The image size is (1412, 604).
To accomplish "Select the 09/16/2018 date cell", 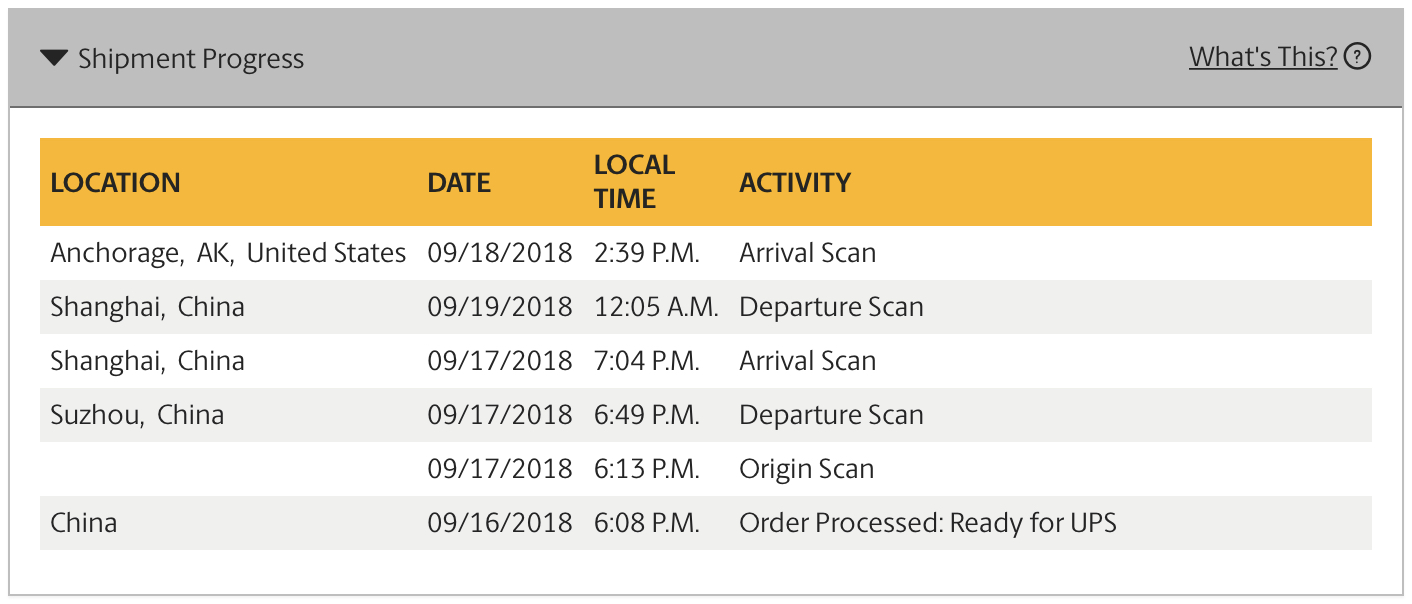I will point(500,523).
